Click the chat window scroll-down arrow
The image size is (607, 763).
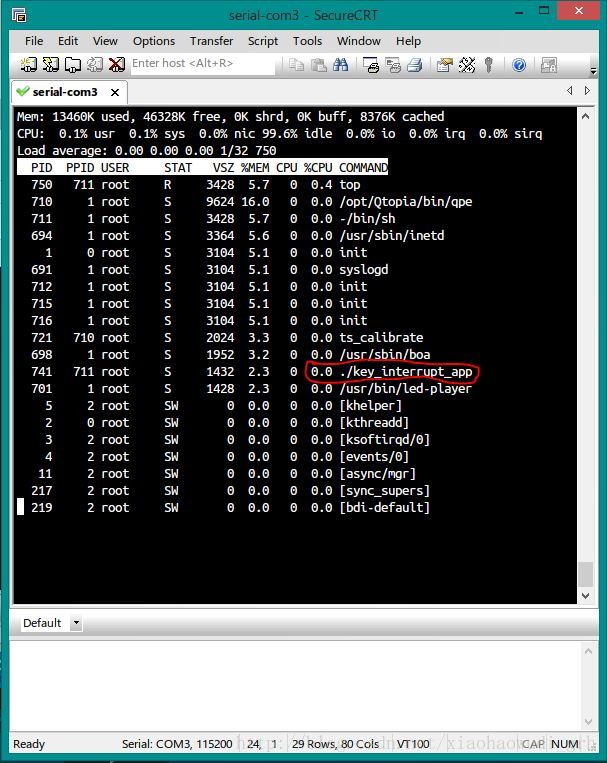coord(588,722)
